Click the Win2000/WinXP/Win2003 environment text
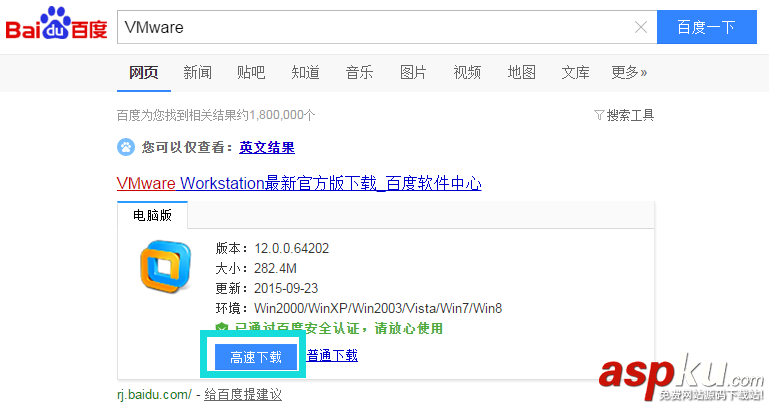Image resolution: width=769 pixels, height=407 pixels. pos(378,308)
